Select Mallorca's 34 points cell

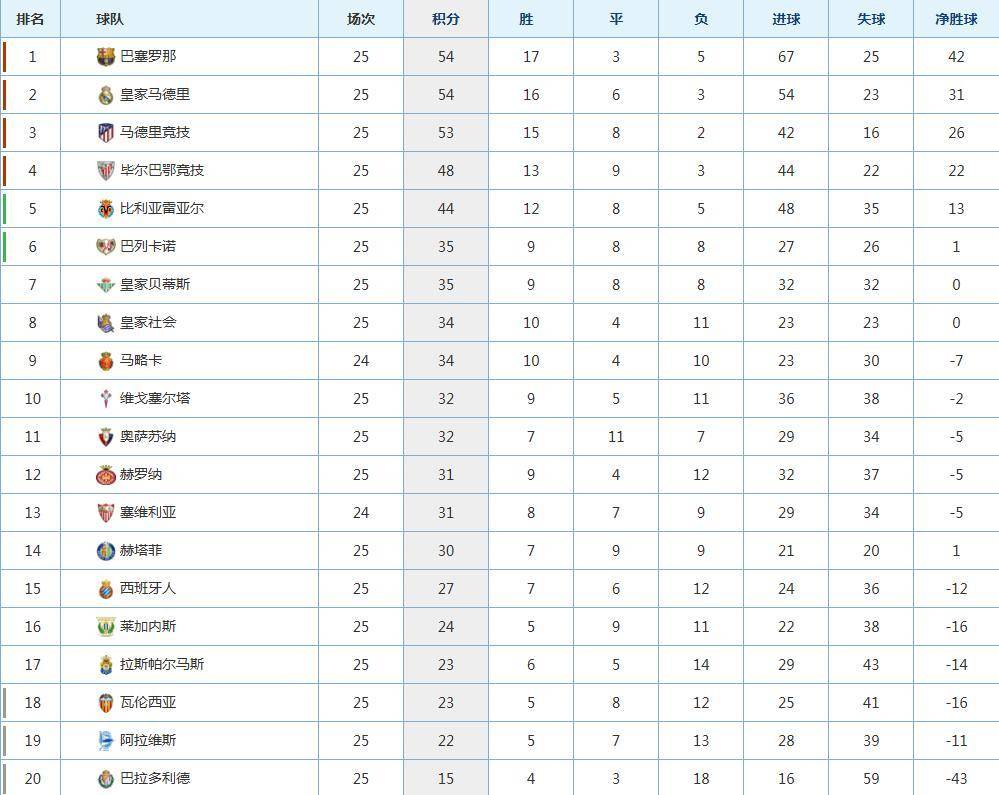click(446, 361)
